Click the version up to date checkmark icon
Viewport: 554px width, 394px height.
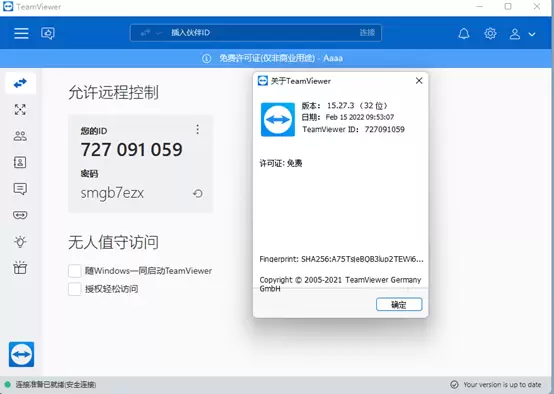coord(454,384)
